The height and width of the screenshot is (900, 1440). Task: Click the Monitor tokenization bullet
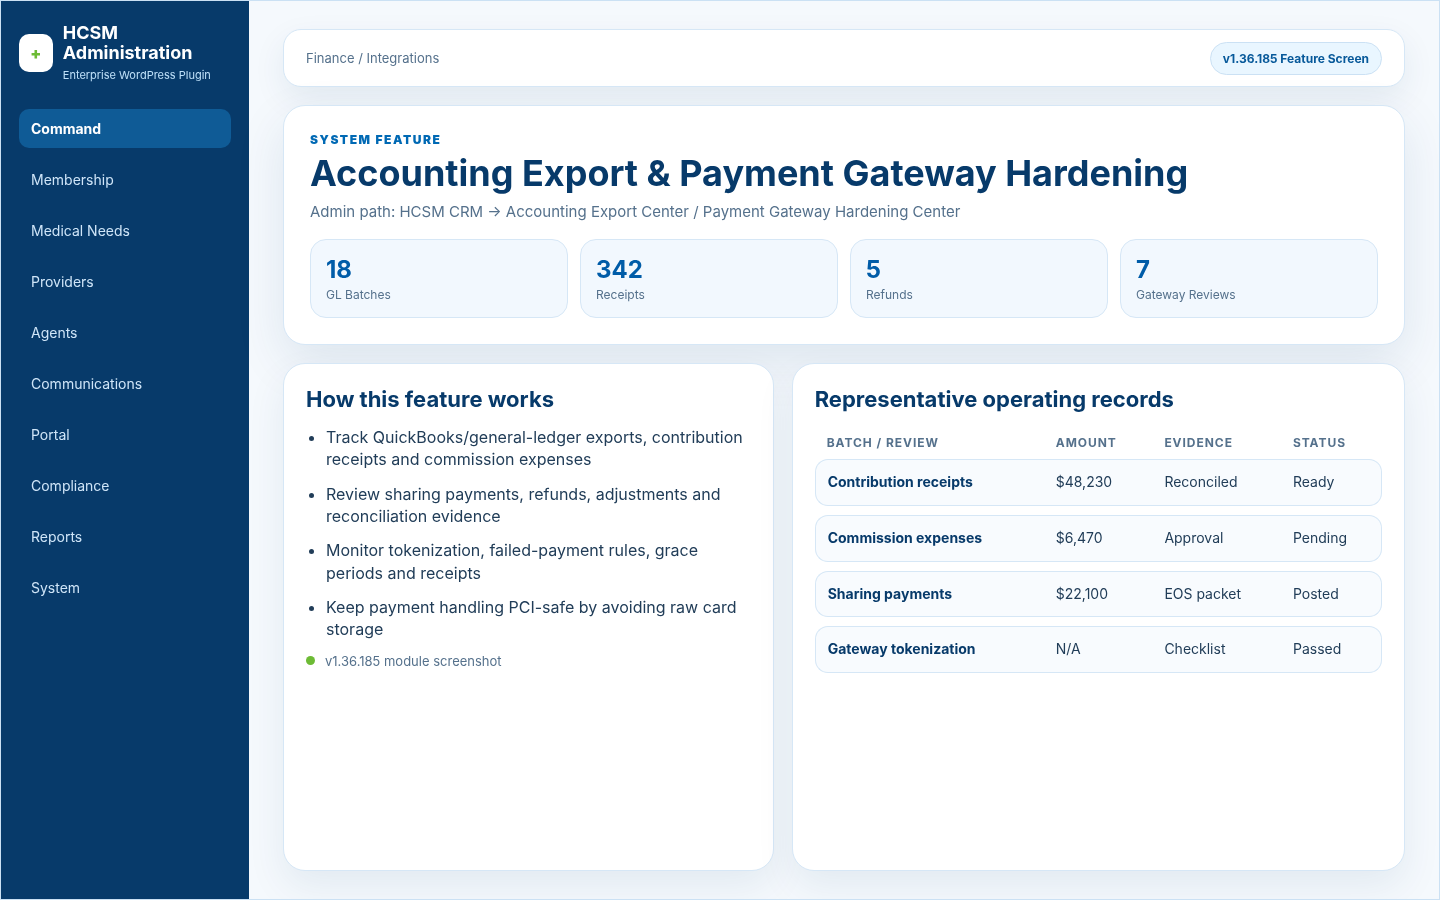pyautogui.click(x=512, y=562)
